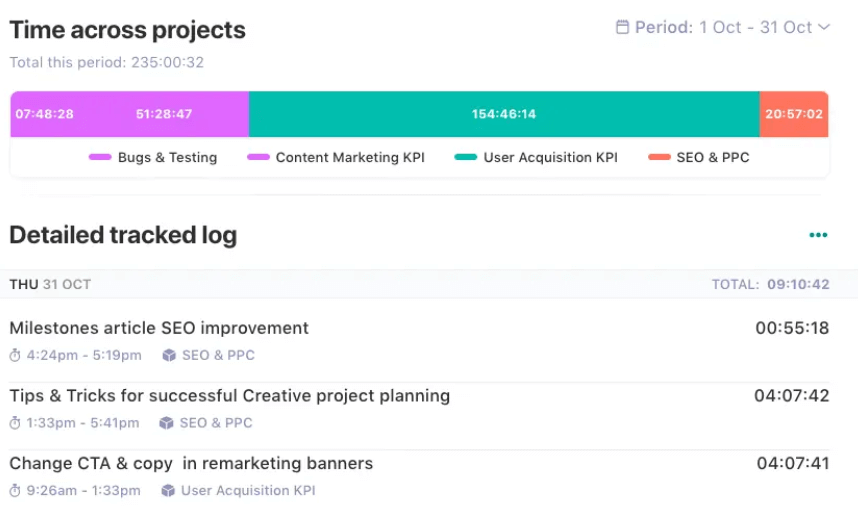Click the project cube icon of Tips & Tricks entry
Screen dimensions: 858x514
166,423
